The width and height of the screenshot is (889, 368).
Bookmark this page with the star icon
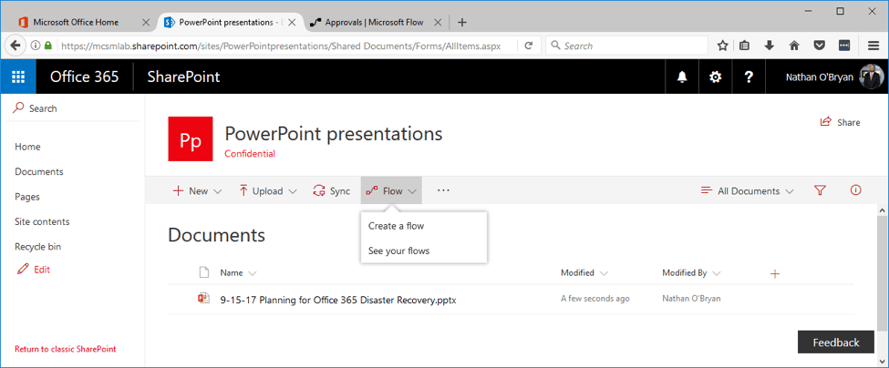coord(722,46)
